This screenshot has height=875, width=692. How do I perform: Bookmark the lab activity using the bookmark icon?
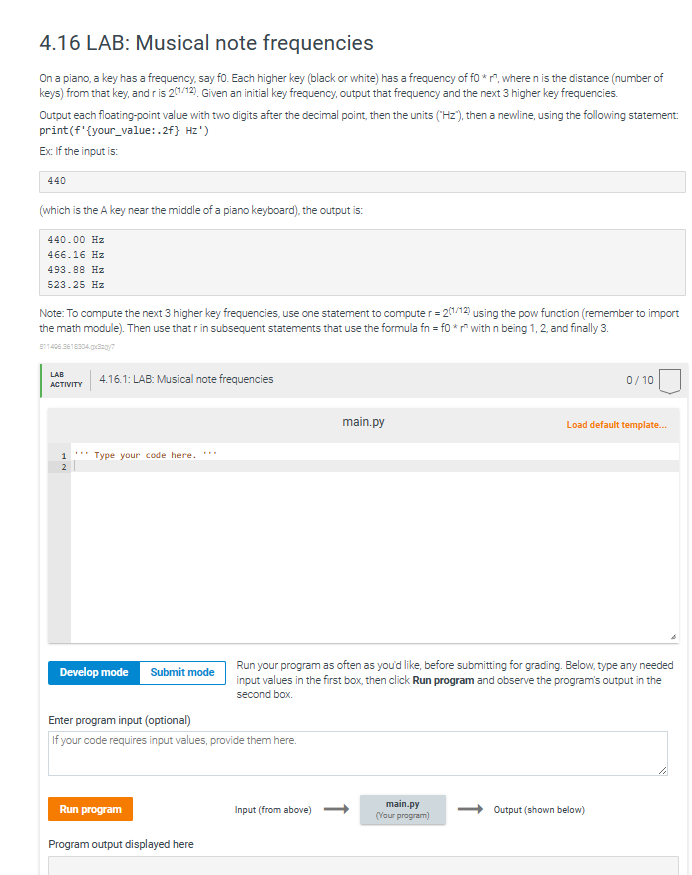668,378
